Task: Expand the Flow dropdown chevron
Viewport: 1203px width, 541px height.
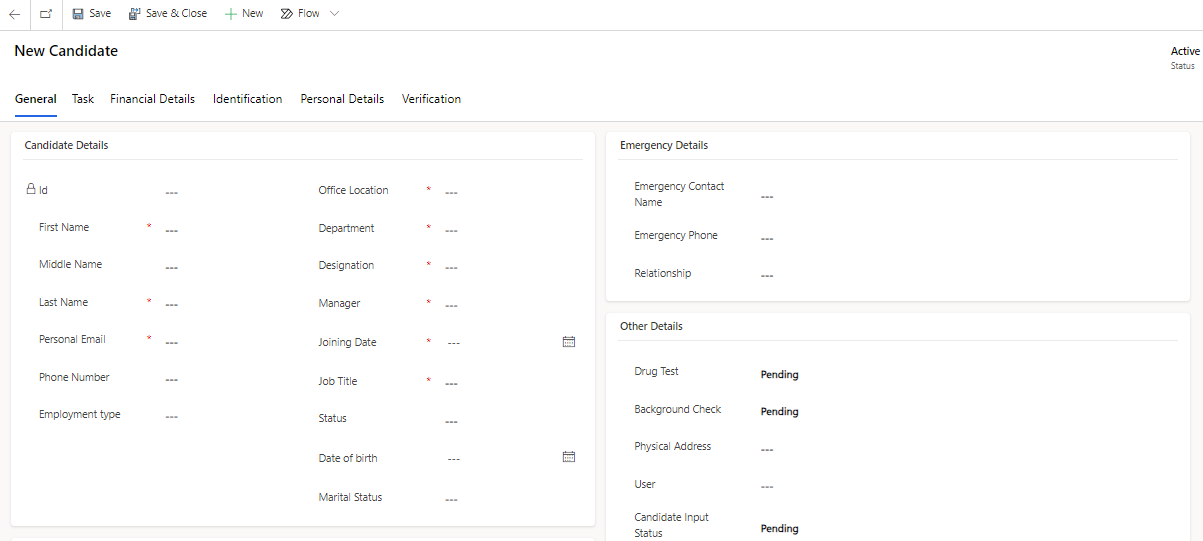Action: point(334,14)
